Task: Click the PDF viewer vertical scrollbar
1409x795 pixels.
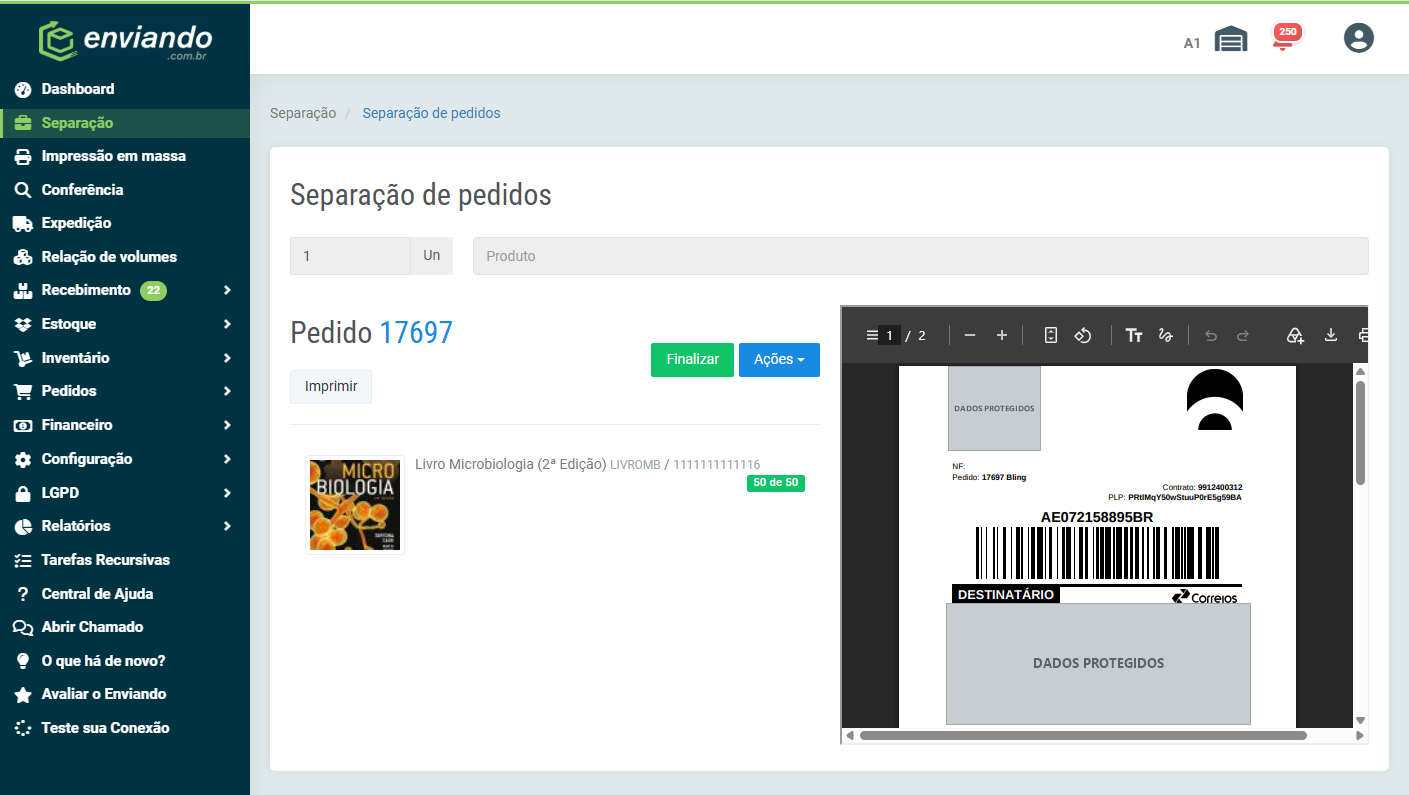Action: [x=1360, y=432]
